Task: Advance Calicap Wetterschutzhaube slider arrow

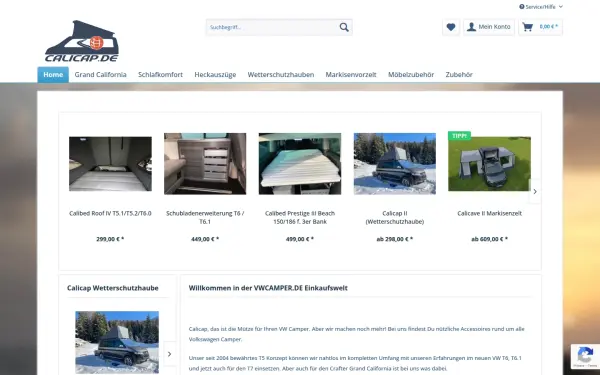Action: (170, 354)
